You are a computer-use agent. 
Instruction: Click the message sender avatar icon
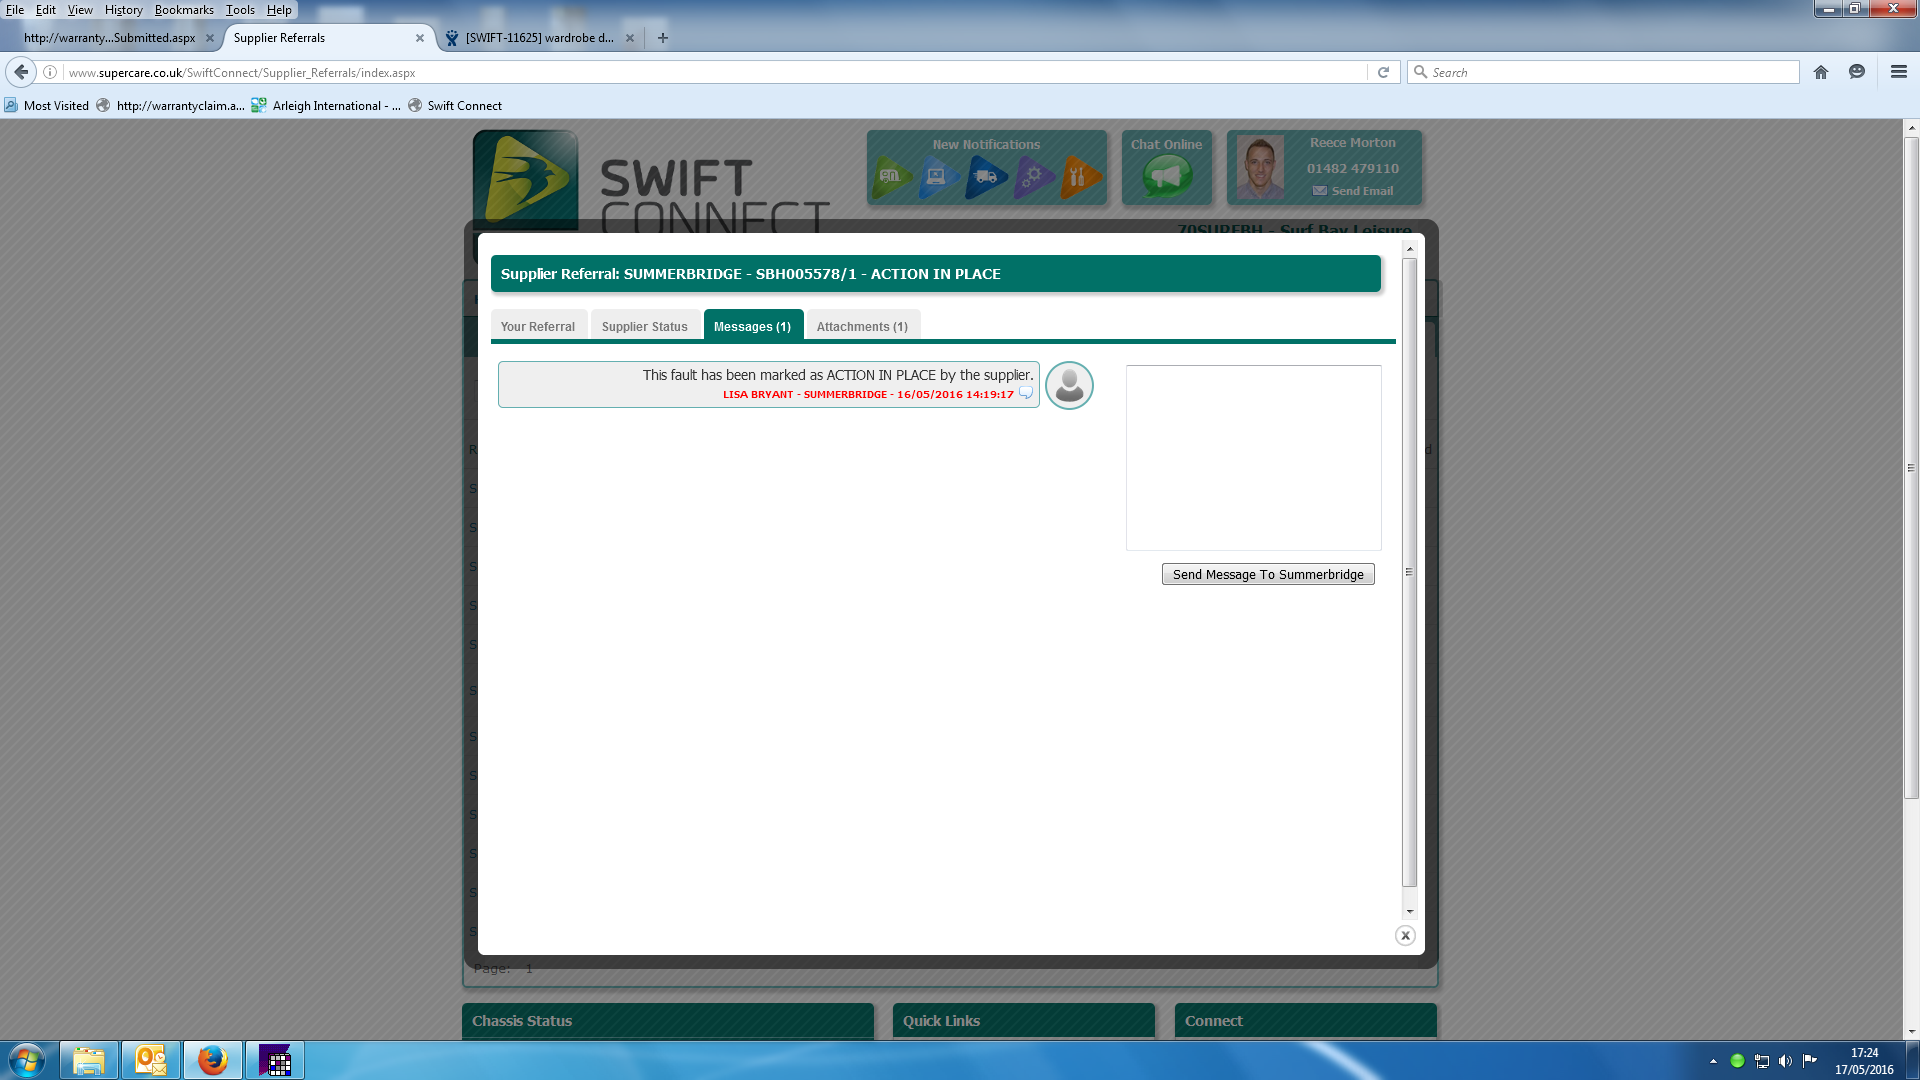point(1069,385)
